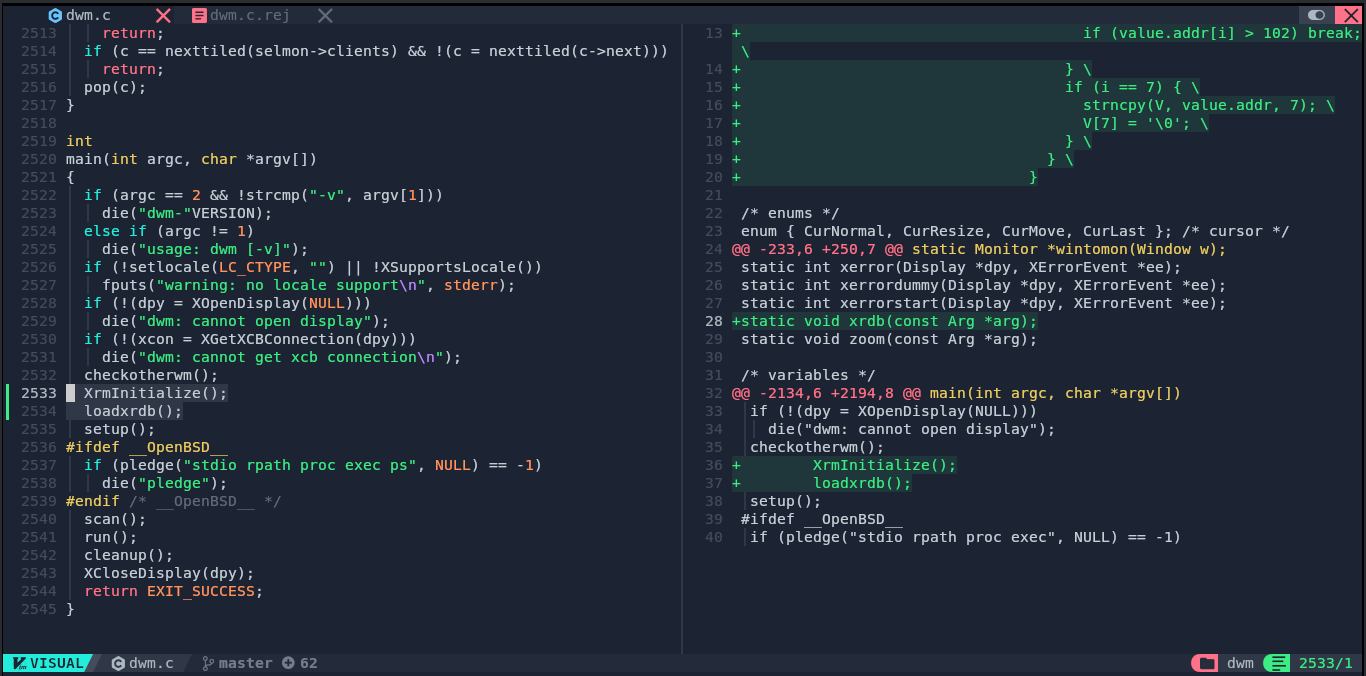Click the added XrmInitialize(); line in dwm.c.rej
The height and width of the screenshot is (676, 1366).
click(x=884, y=465)
